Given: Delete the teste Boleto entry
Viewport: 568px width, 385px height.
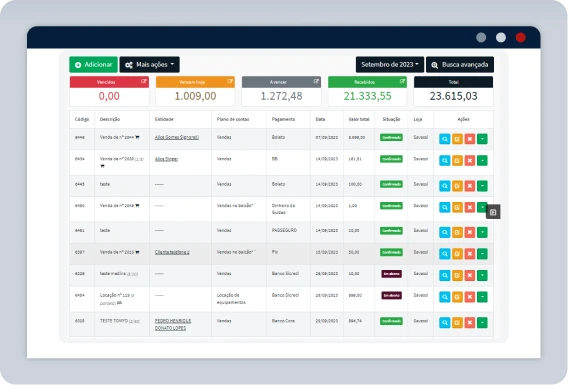Looking at the screenshot, I should [x=469, y=186].
